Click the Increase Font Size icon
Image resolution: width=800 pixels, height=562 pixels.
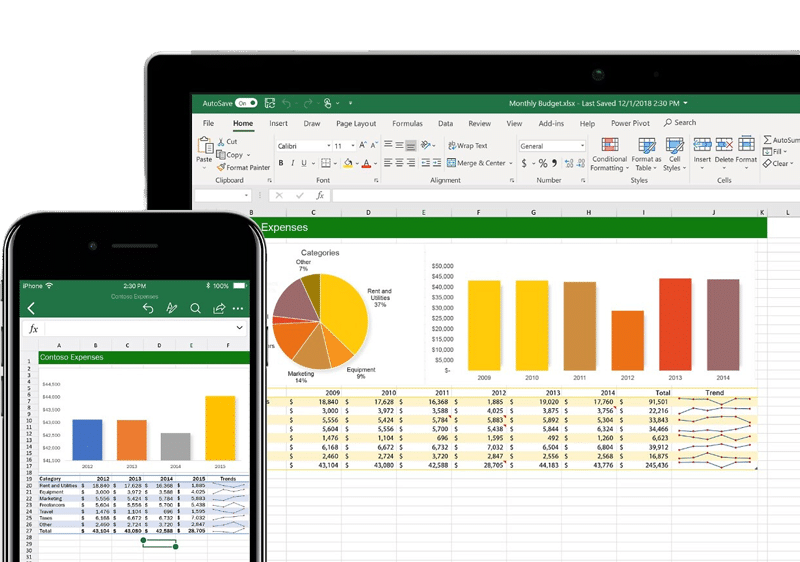363,145
